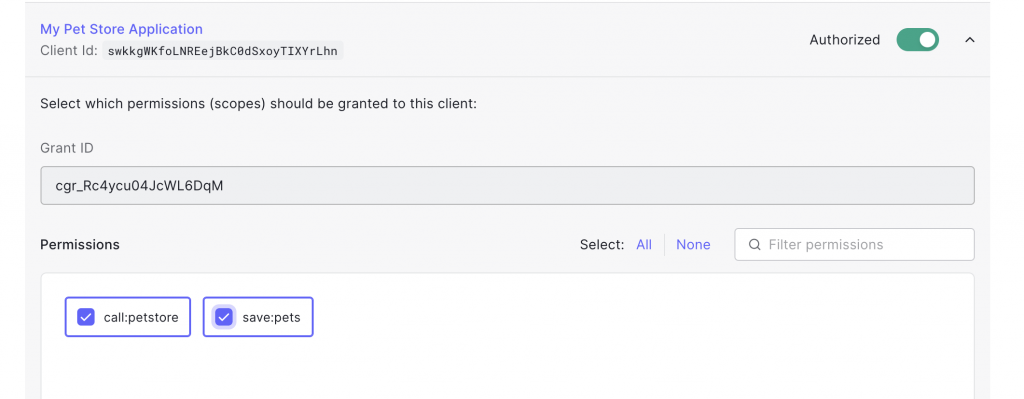Uncheck the call:petstore checkbox
The width and height of the screenshot is (1024, 399).
(x=86, y=317)
